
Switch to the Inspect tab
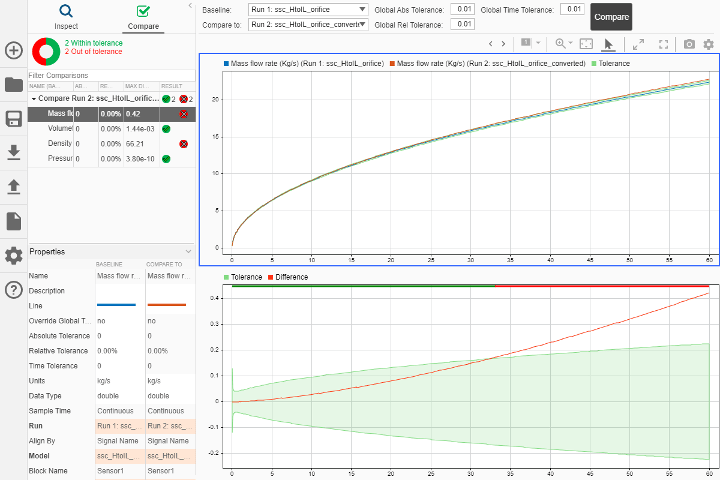(x=66, y=17)
